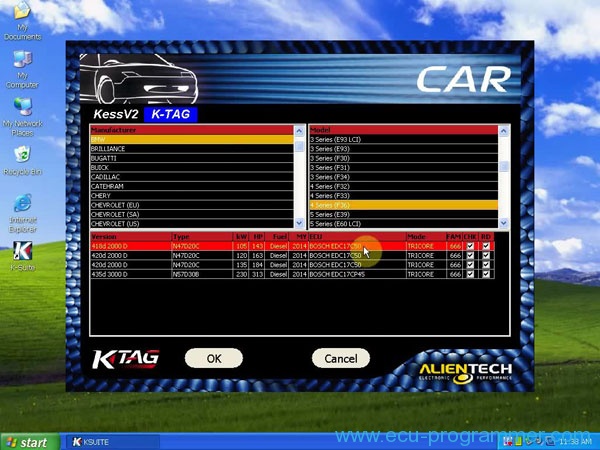This screenshot has width=600, height=450.
Task: Toggle CHK checkbox for 418d 2000 D row
Action: pyautogui.click(x=471, y=246)
